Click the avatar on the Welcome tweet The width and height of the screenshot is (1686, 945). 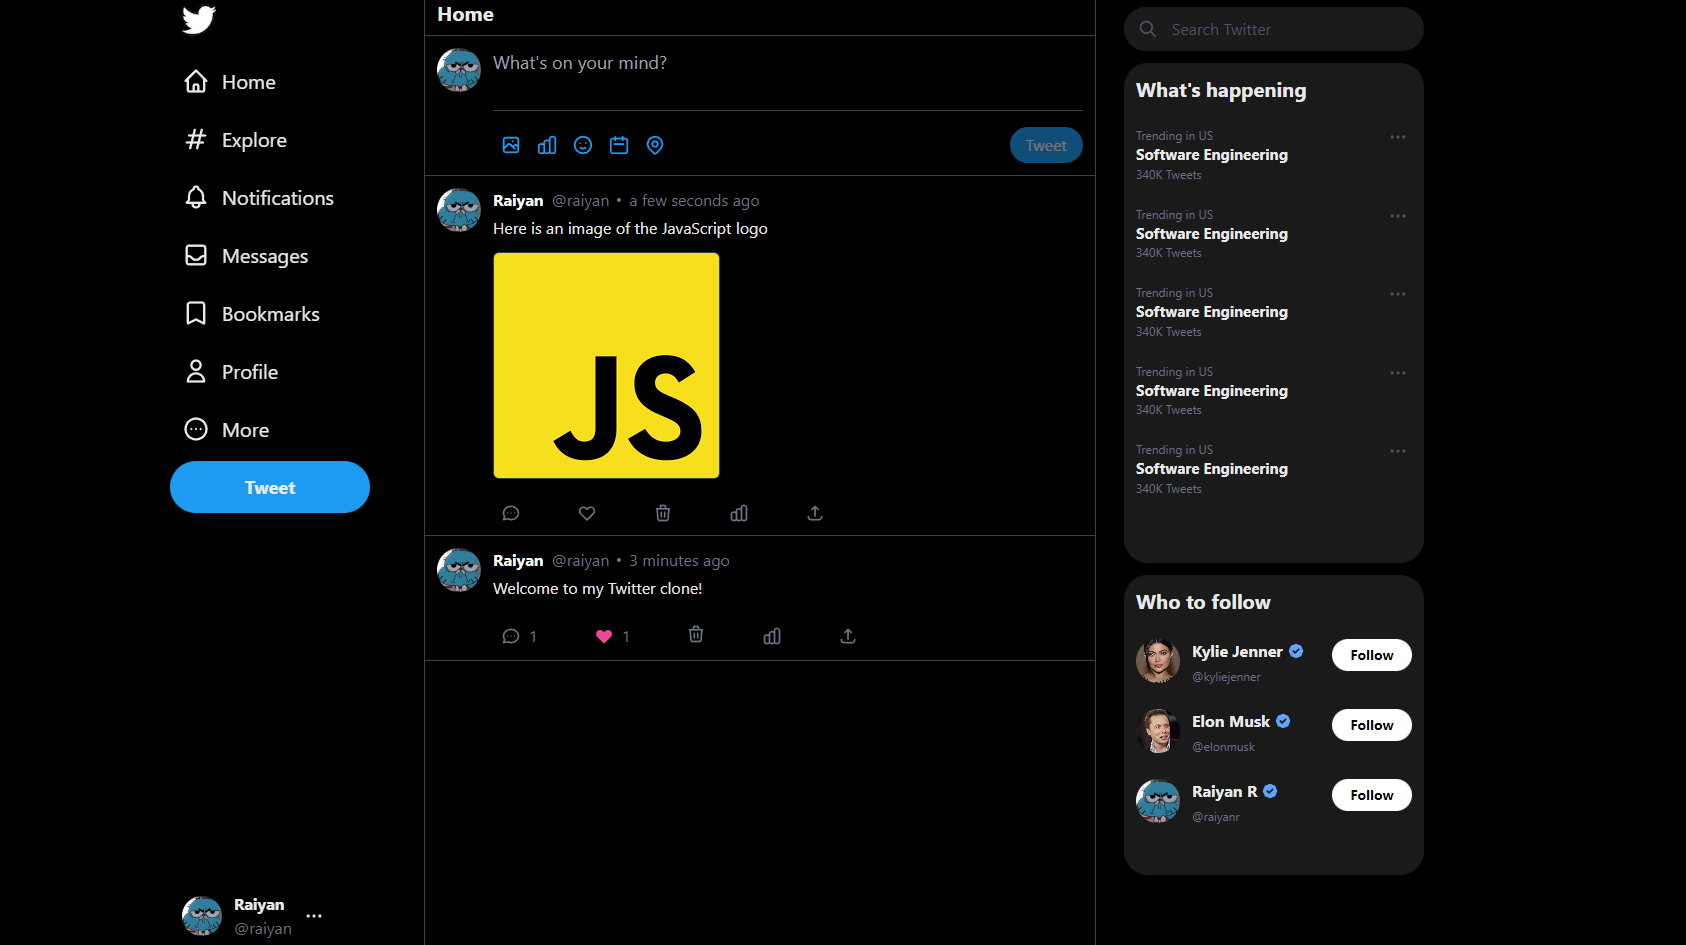tap(459, 570)
